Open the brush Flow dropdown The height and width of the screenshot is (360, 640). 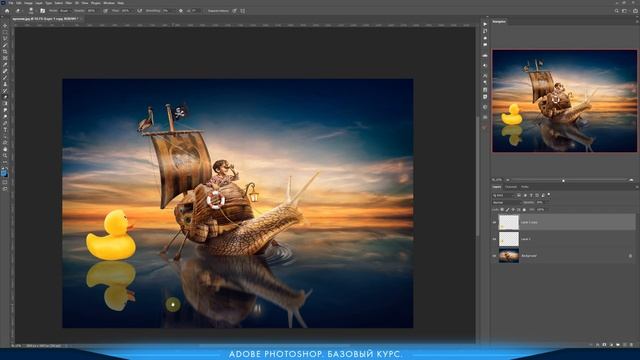[x=127, y=11]
